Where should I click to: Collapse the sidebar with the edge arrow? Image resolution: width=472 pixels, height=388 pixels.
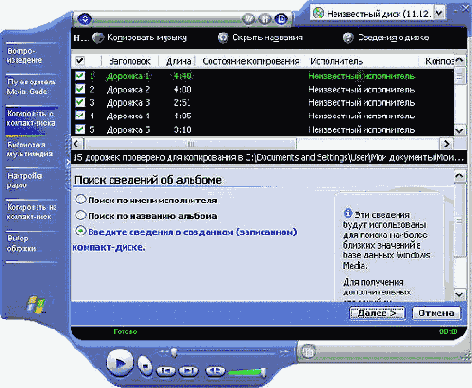click(x=68, y=162)
